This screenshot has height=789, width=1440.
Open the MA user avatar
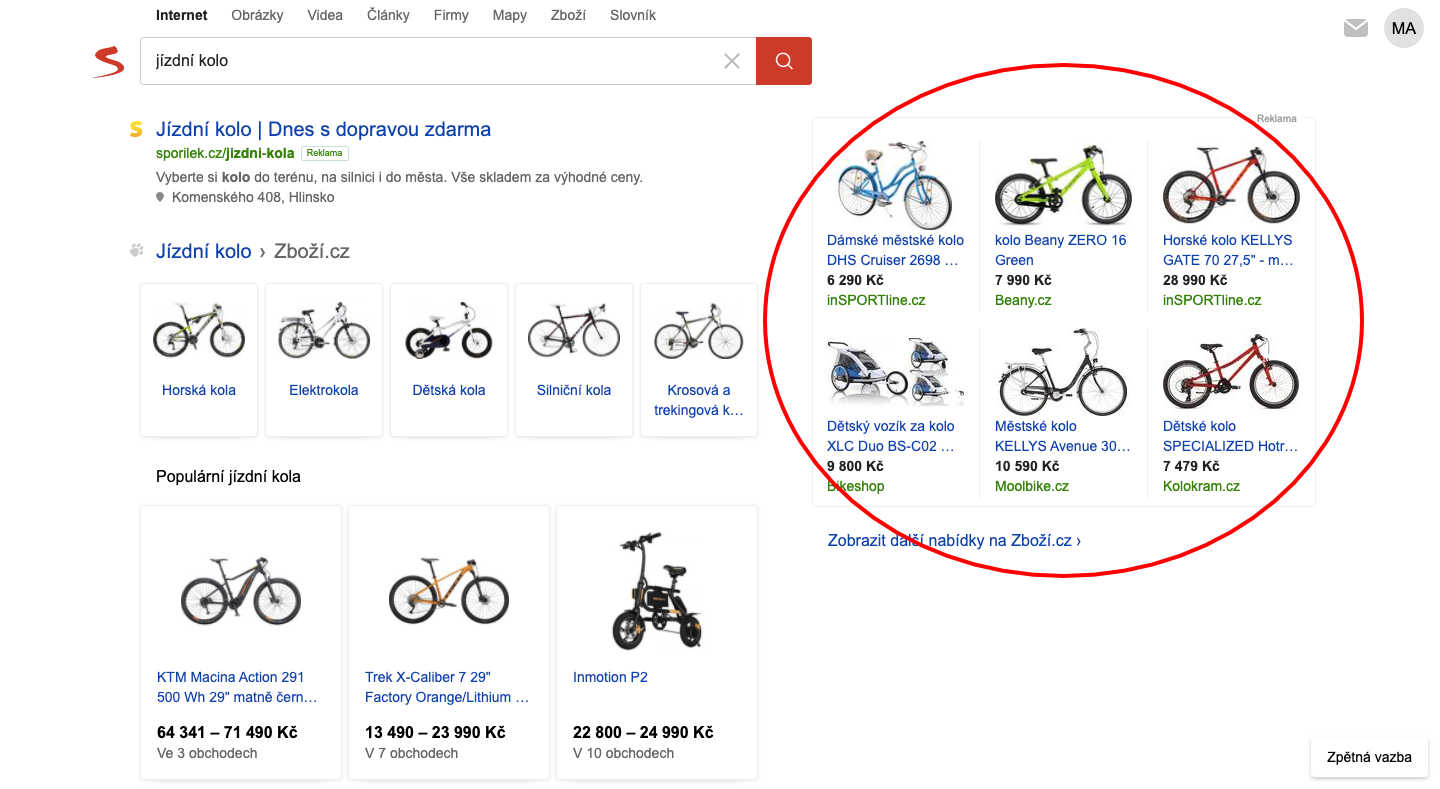click(1403, 28)
